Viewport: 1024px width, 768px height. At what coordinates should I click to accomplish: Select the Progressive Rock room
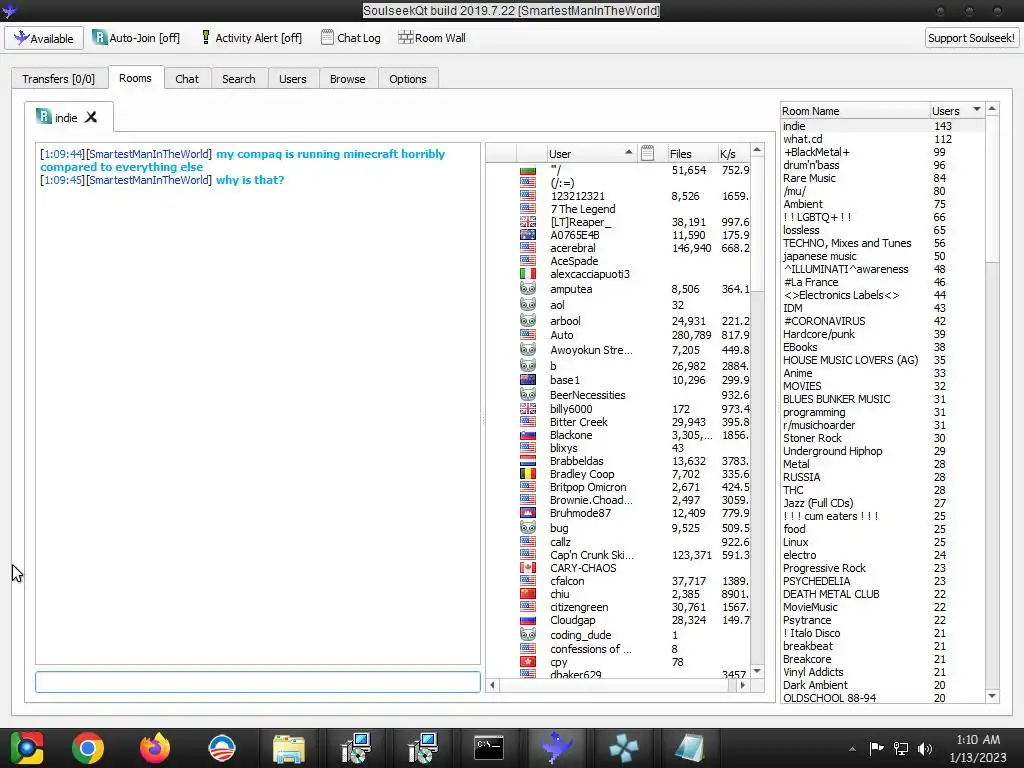(824, 568)
